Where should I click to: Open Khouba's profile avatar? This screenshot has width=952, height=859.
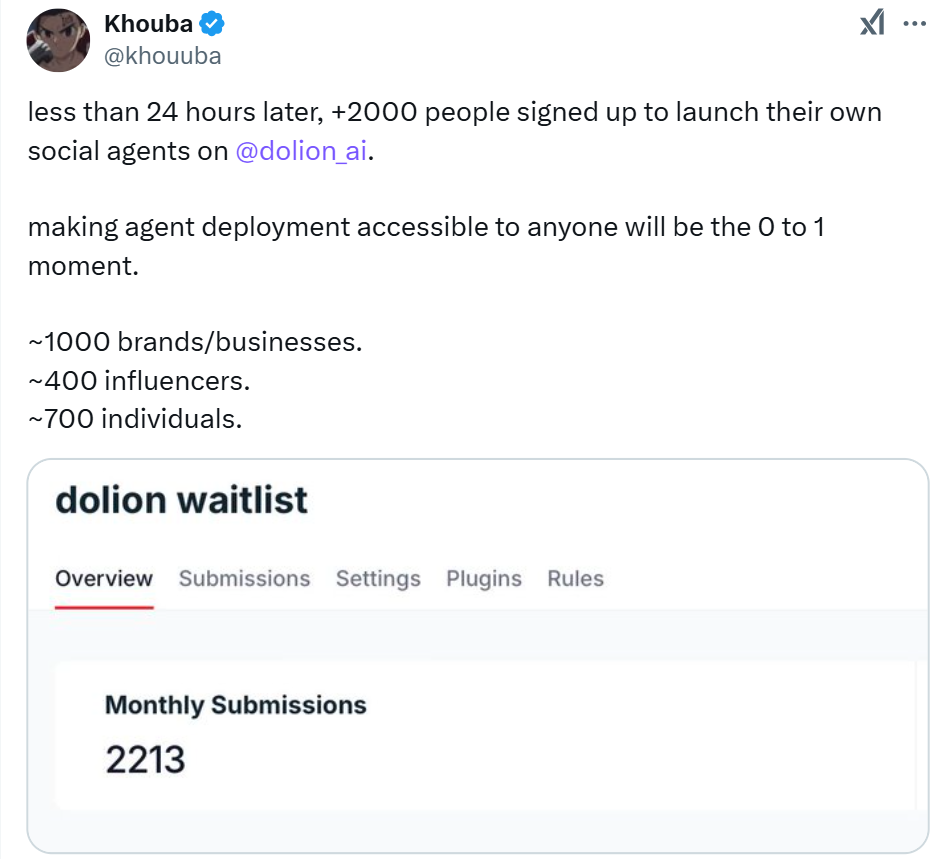point(58,40)
